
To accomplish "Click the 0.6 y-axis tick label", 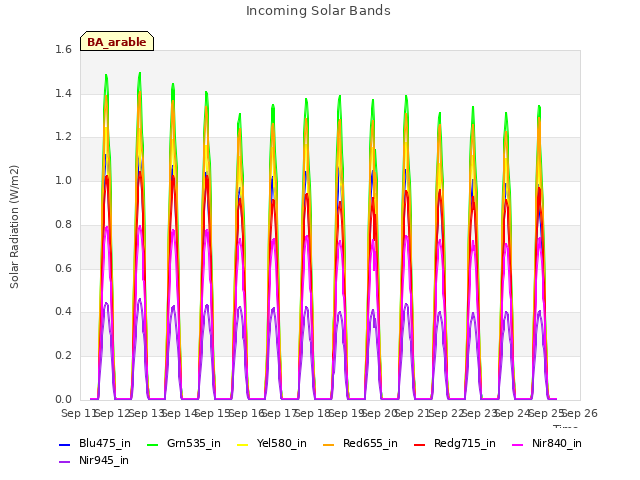I will (63, 268).
